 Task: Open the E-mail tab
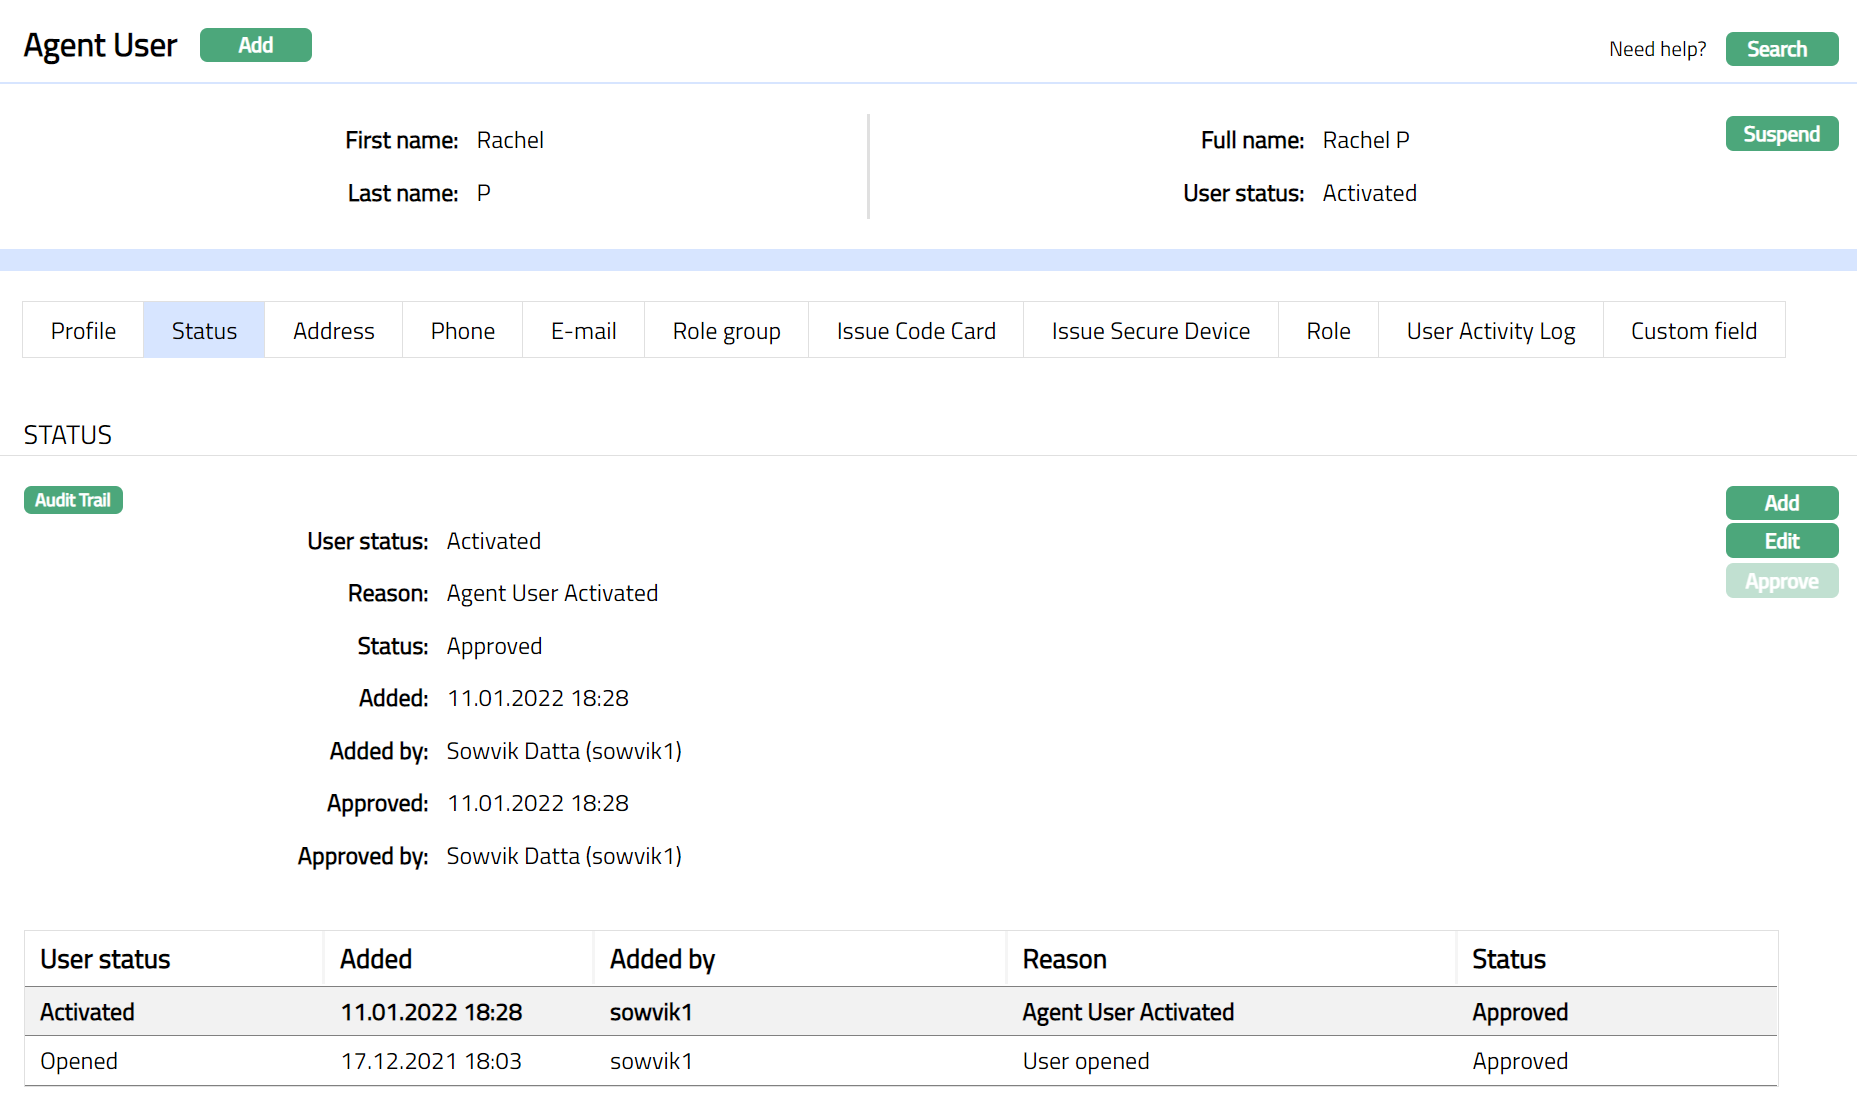(583, 331)
